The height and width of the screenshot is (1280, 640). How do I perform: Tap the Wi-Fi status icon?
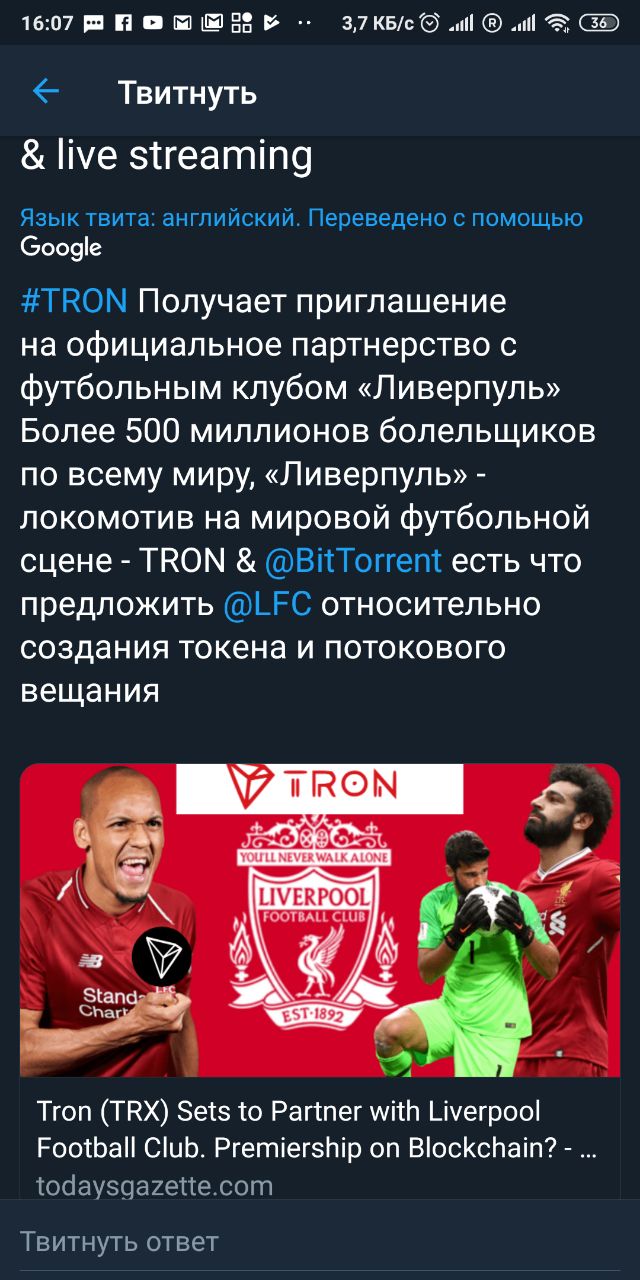click(x=558, y=23)
